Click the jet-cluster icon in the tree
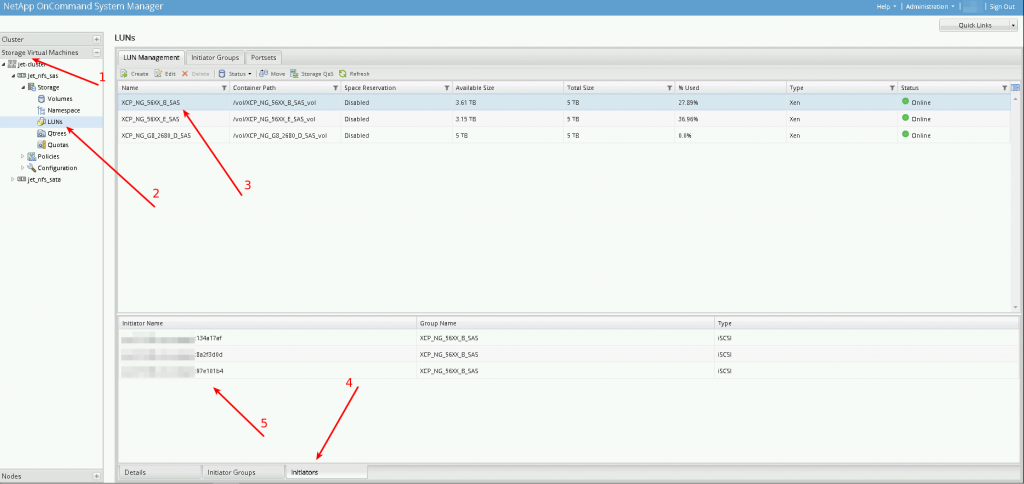Viewport: 1024px width, 484px height. [12, 64]
